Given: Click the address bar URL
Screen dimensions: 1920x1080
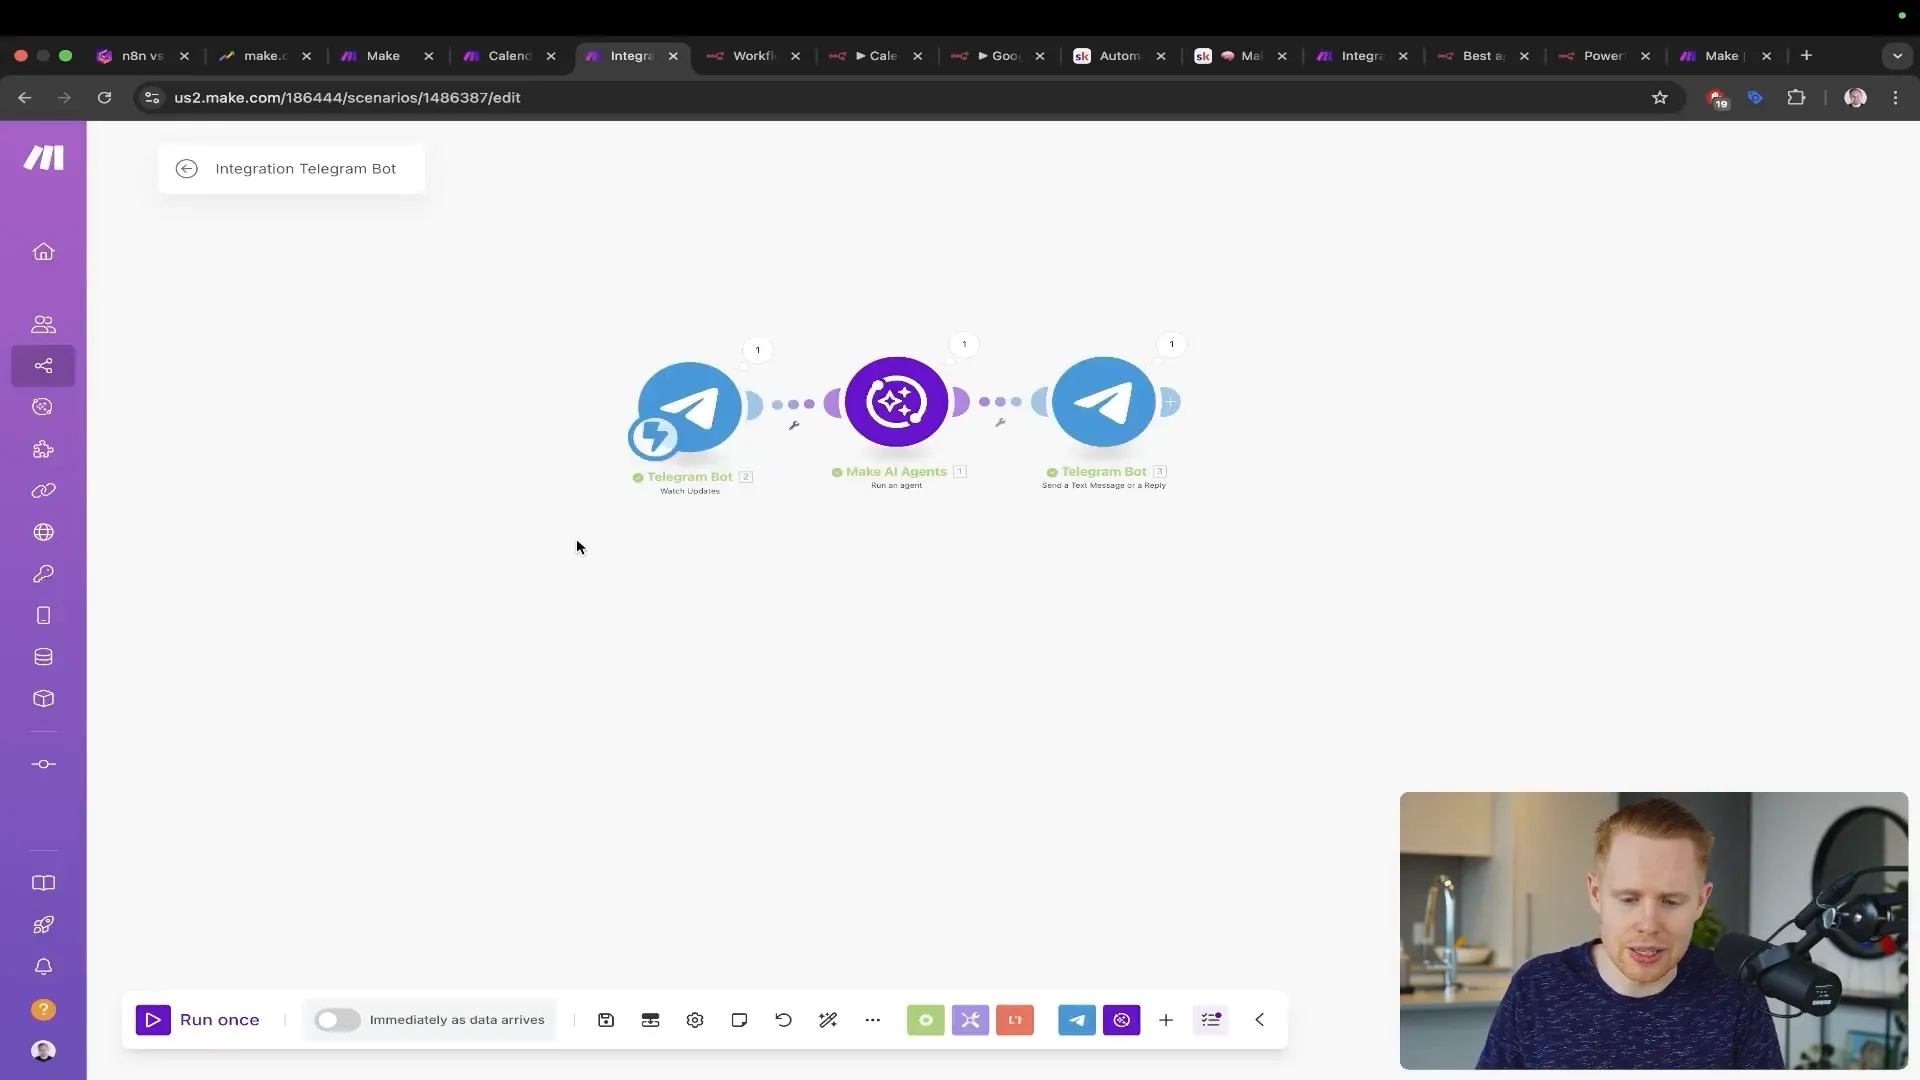Looking at the screenshot, I should (x=347, y=97).
